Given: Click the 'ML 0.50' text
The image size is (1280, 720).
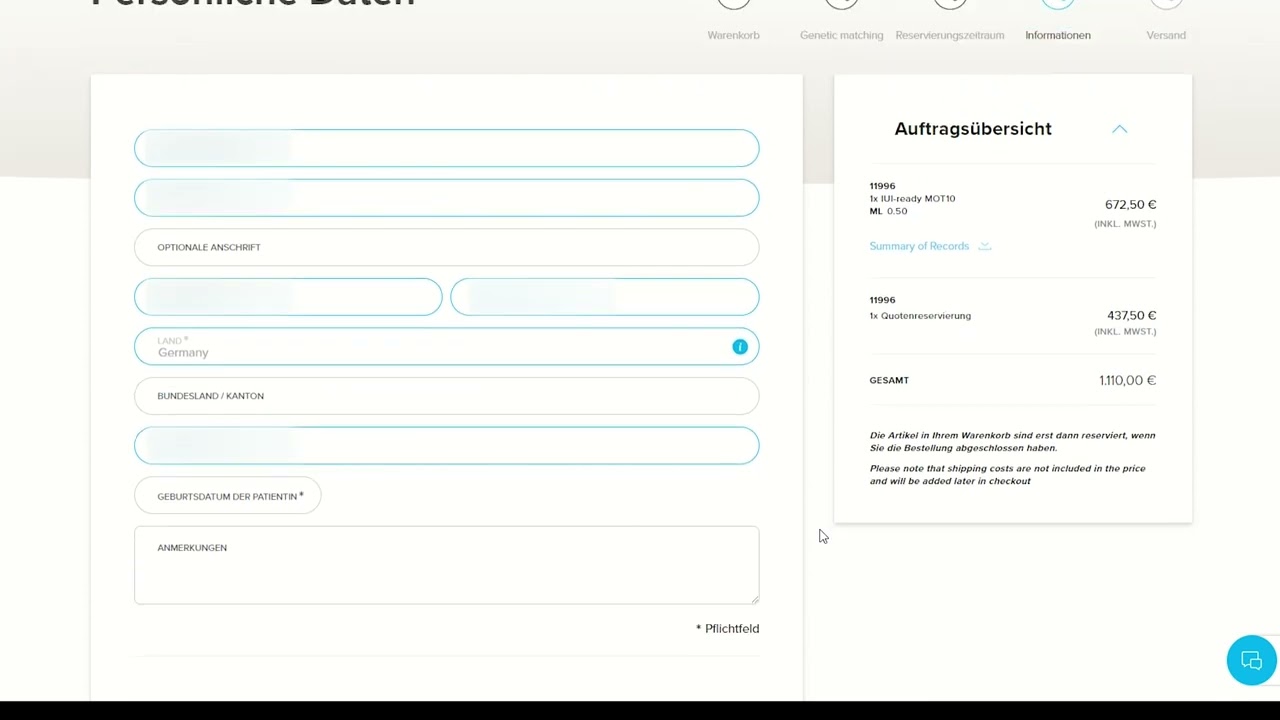Looking at the screenshot, I should pyautogui.click(x=888, y=212).
